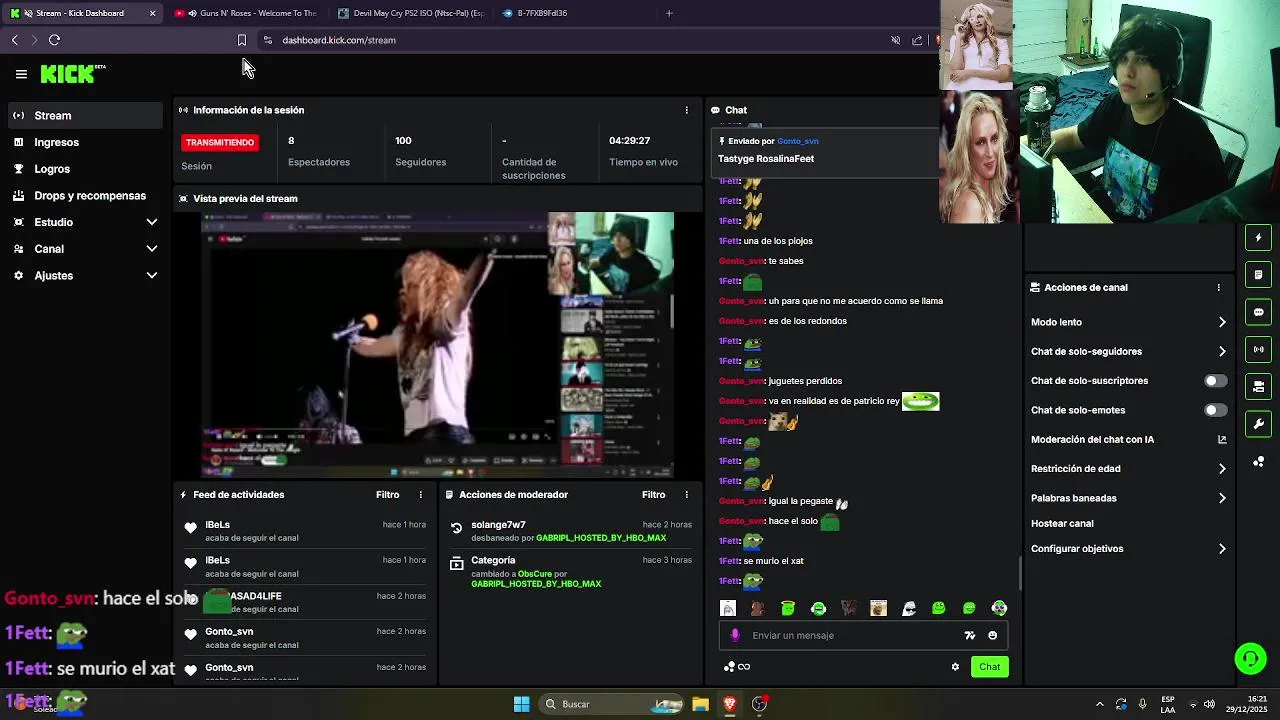Open the broadcast signal widget in right toolbar
The height and width of the screenshot is (720, 1280).
(x=1258, y=349)
